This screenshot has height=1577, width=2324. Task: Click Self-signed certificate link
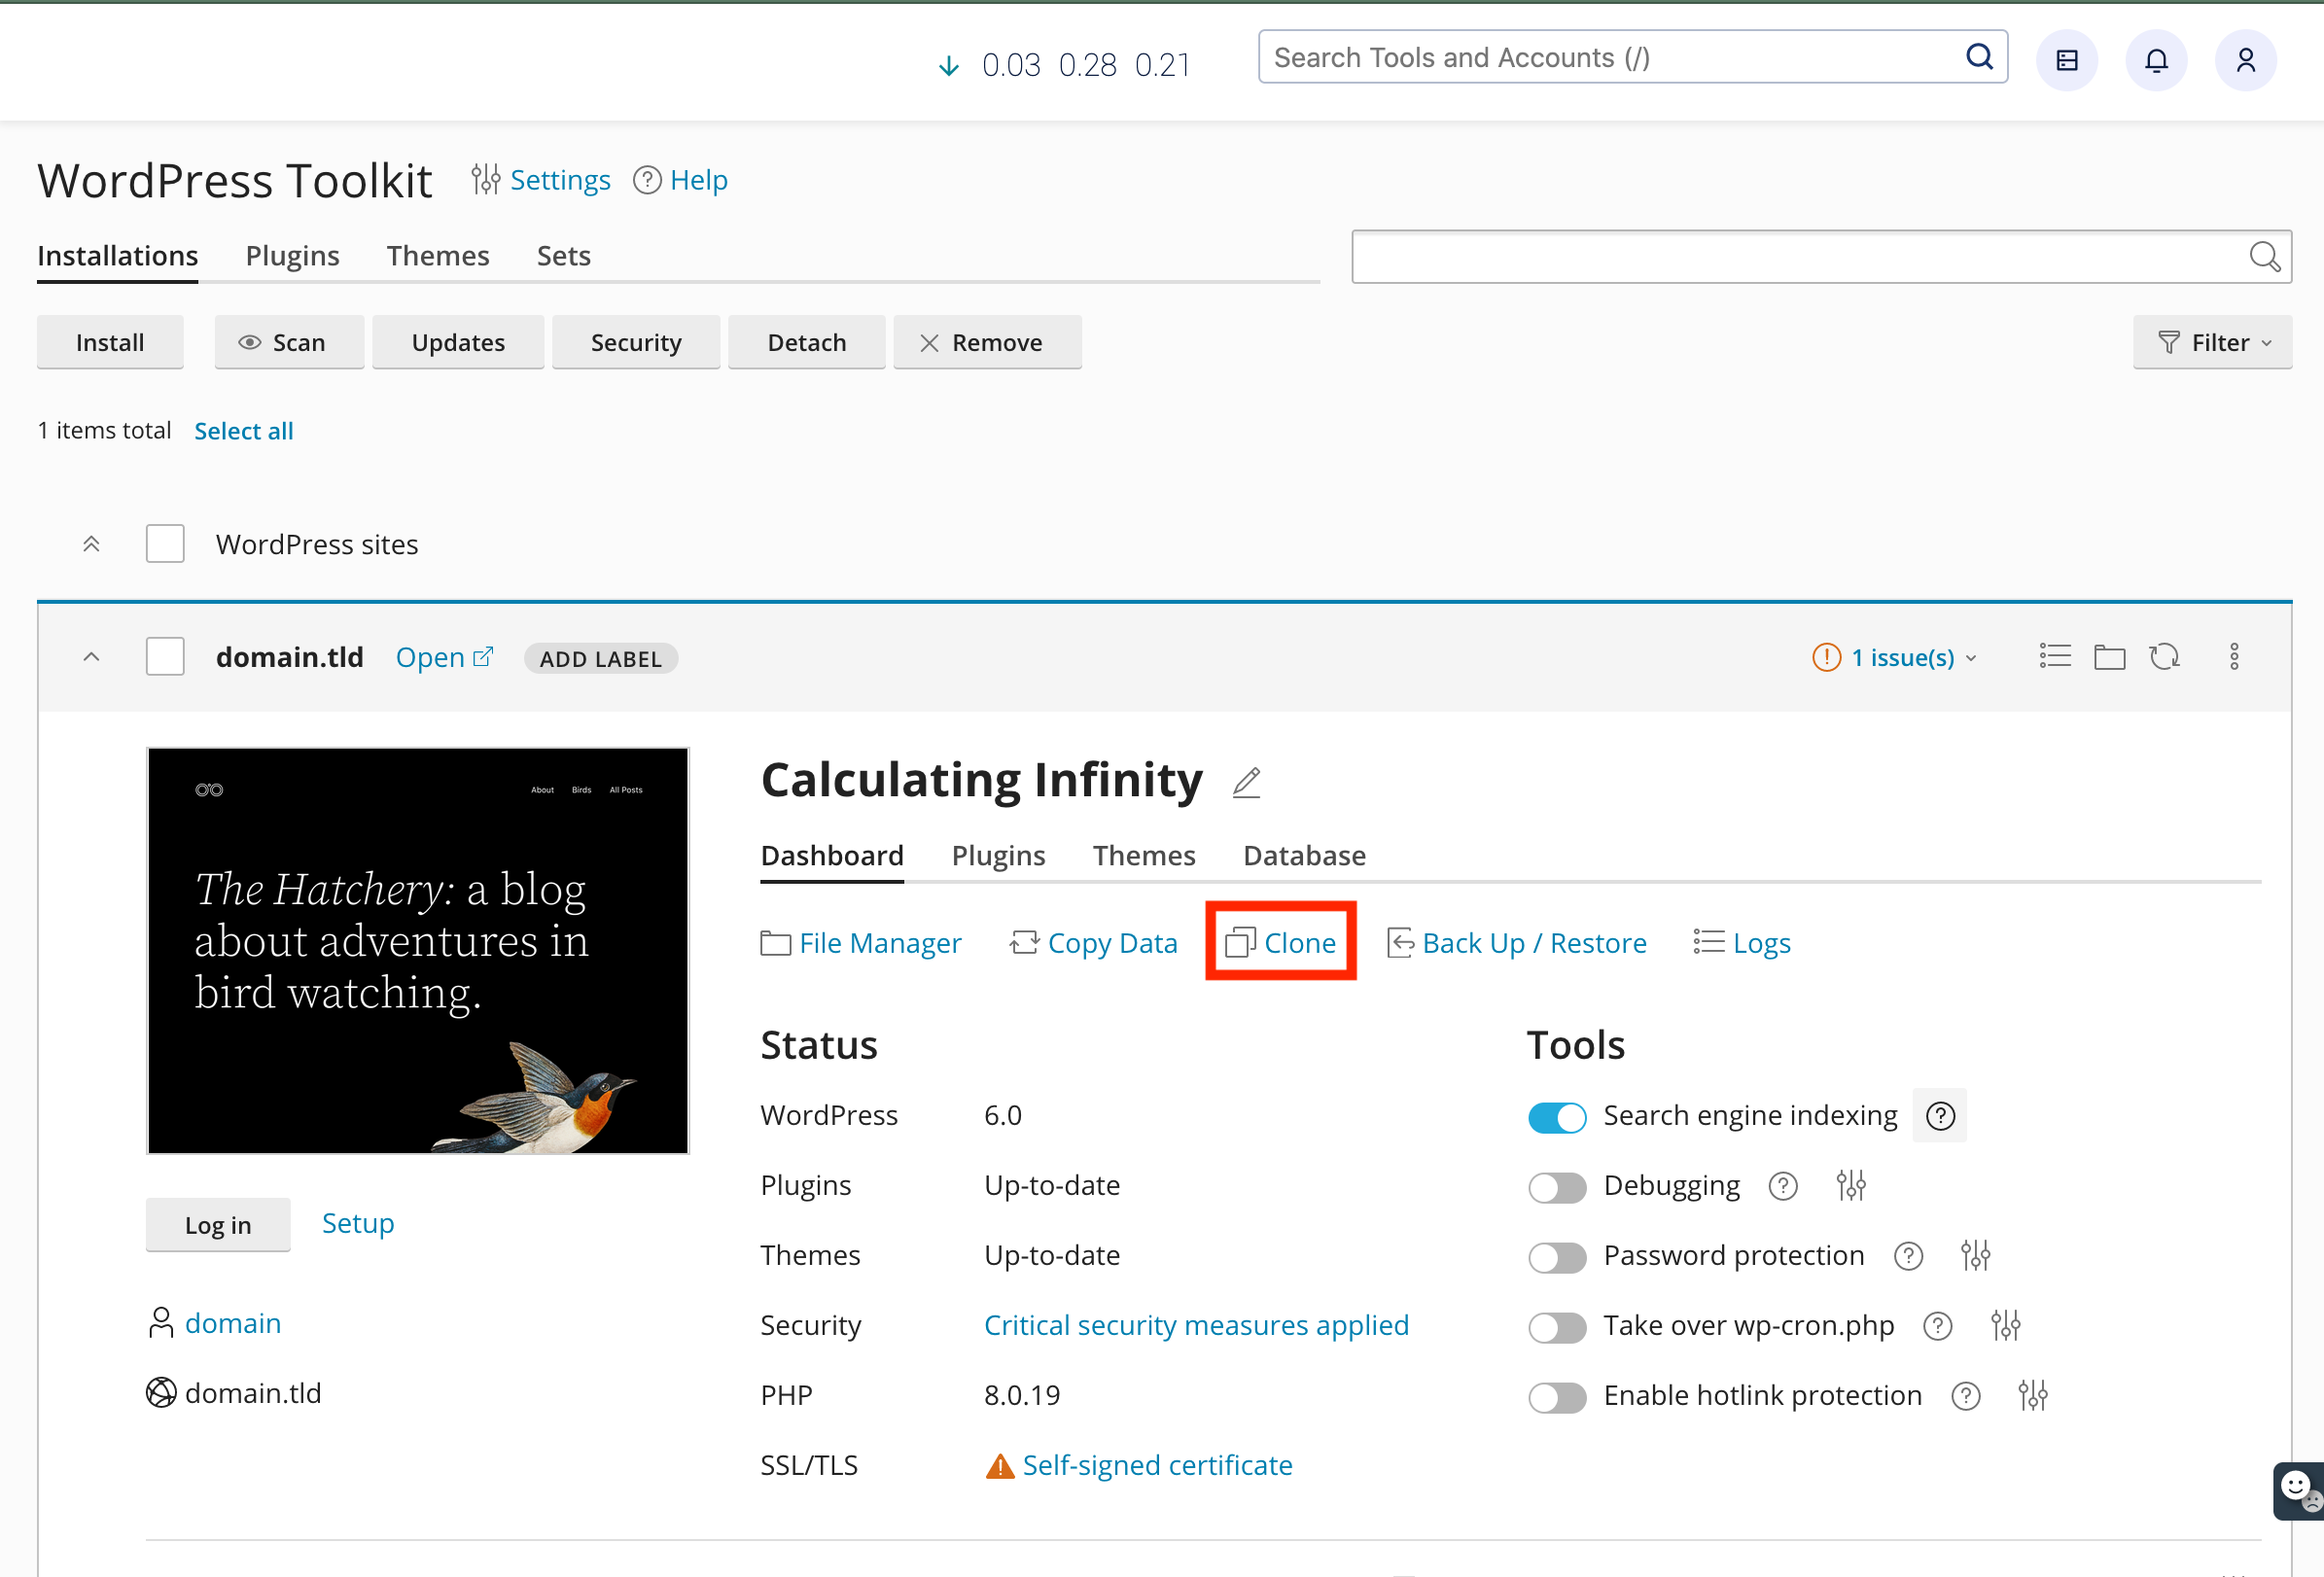tap(1157, 1466)
